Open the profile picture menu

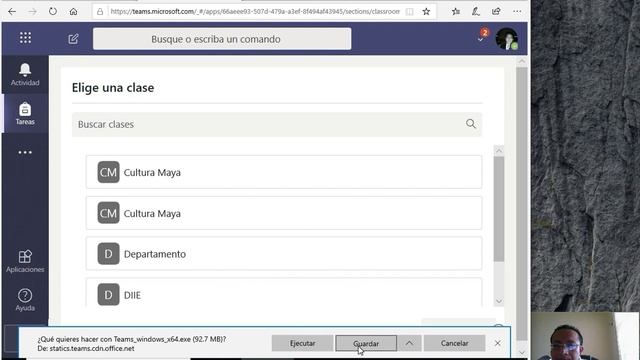pyautogui.click(x=507, y=39)
